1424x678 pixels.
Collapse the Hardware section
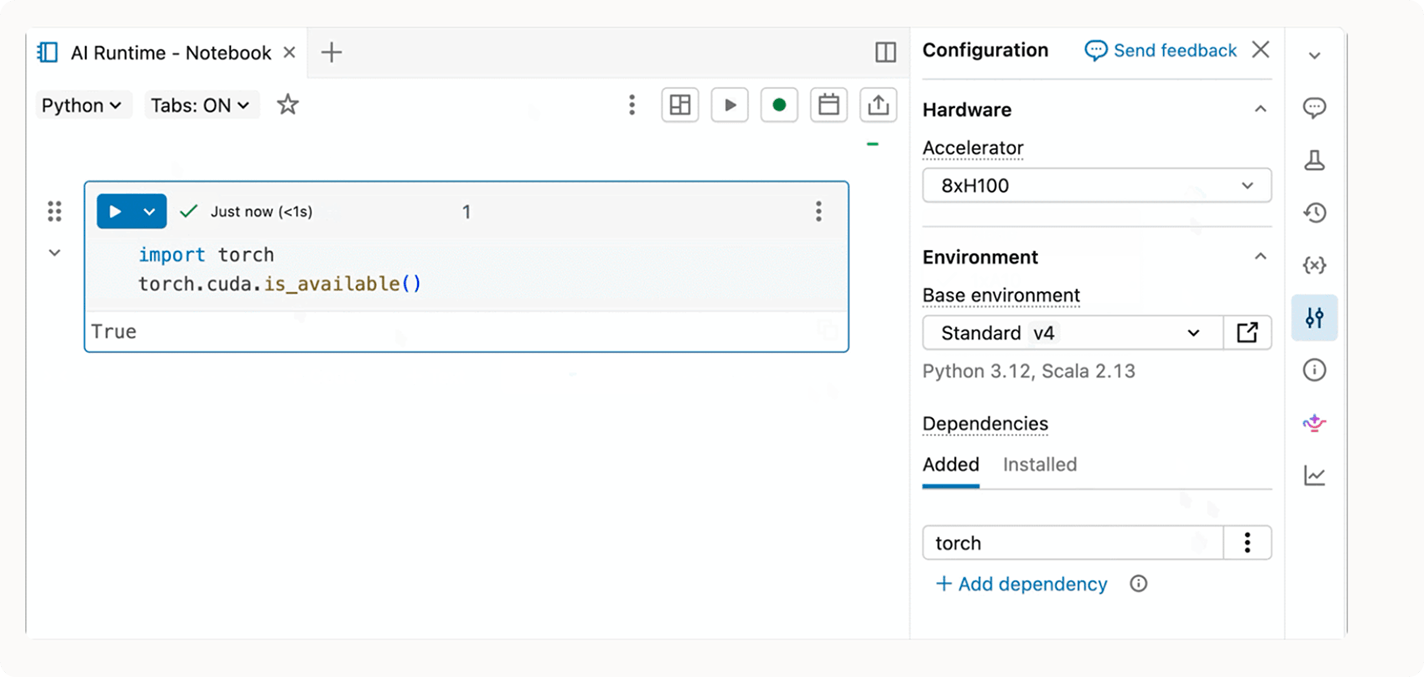(1260, 109)
